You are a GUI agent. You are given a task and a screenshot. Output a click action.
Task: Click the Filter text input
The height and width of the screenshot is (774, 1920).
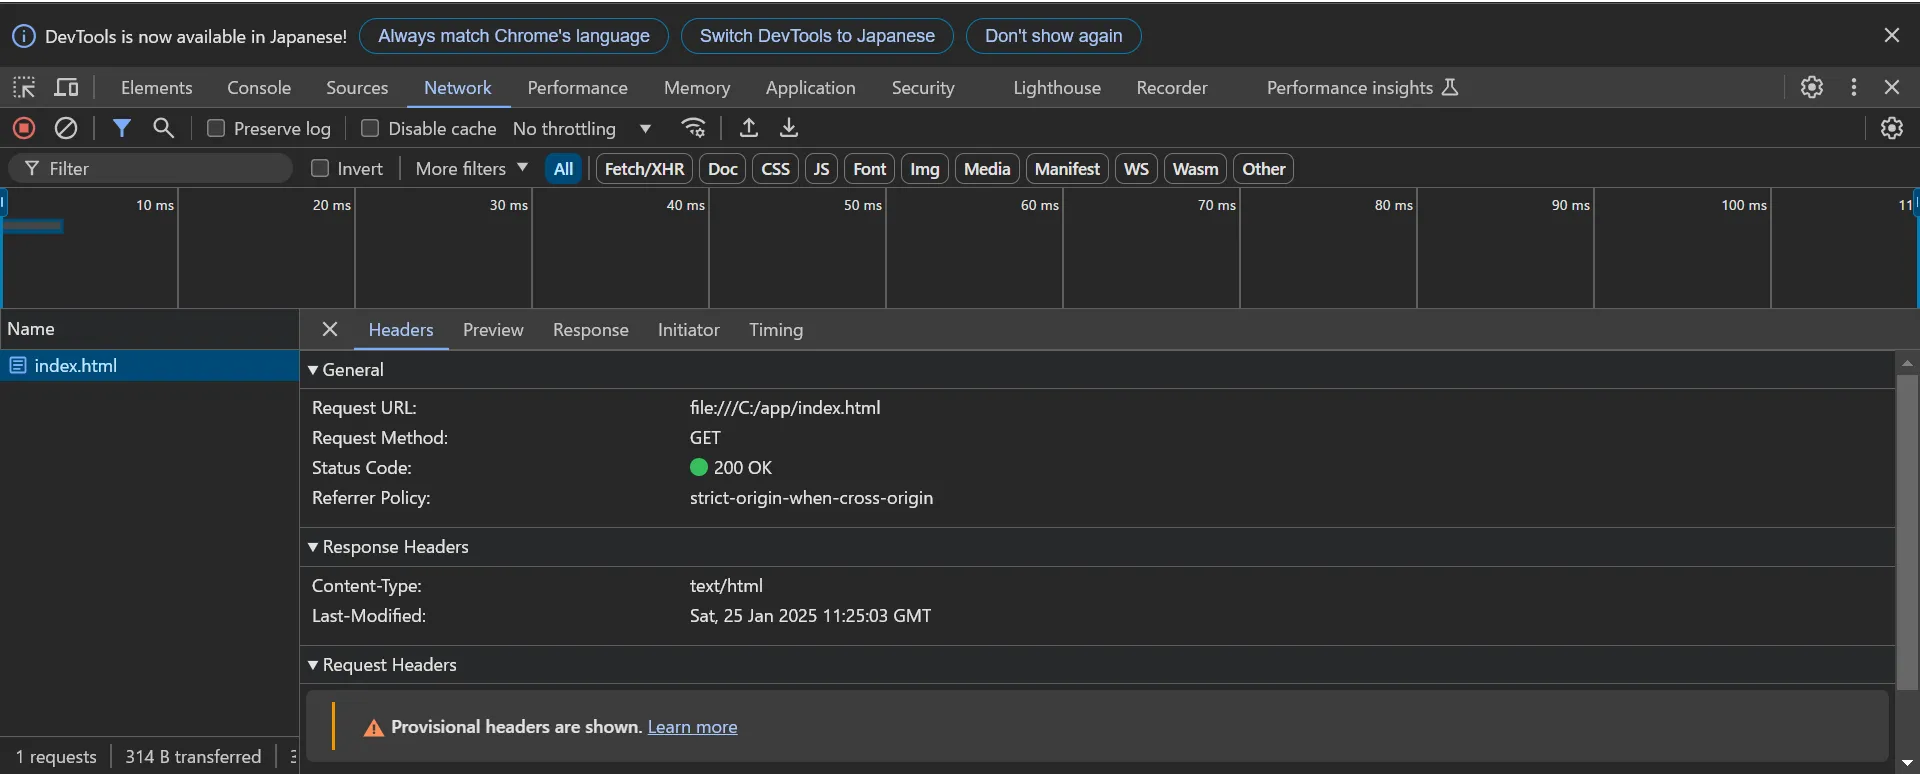tap(150, 168)
